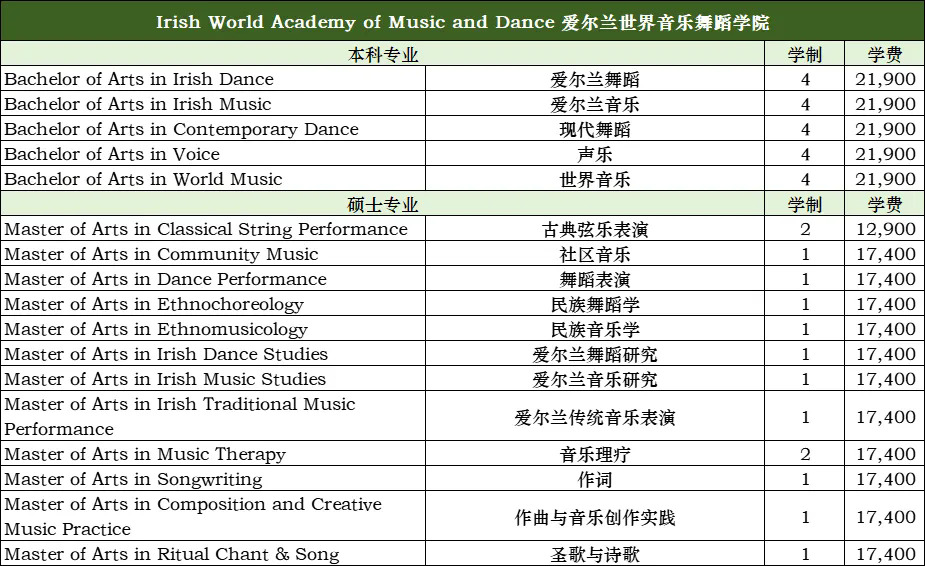
Task: Click Master of Arts in Ritual Chant & Song
Action: tap(172, 554)
